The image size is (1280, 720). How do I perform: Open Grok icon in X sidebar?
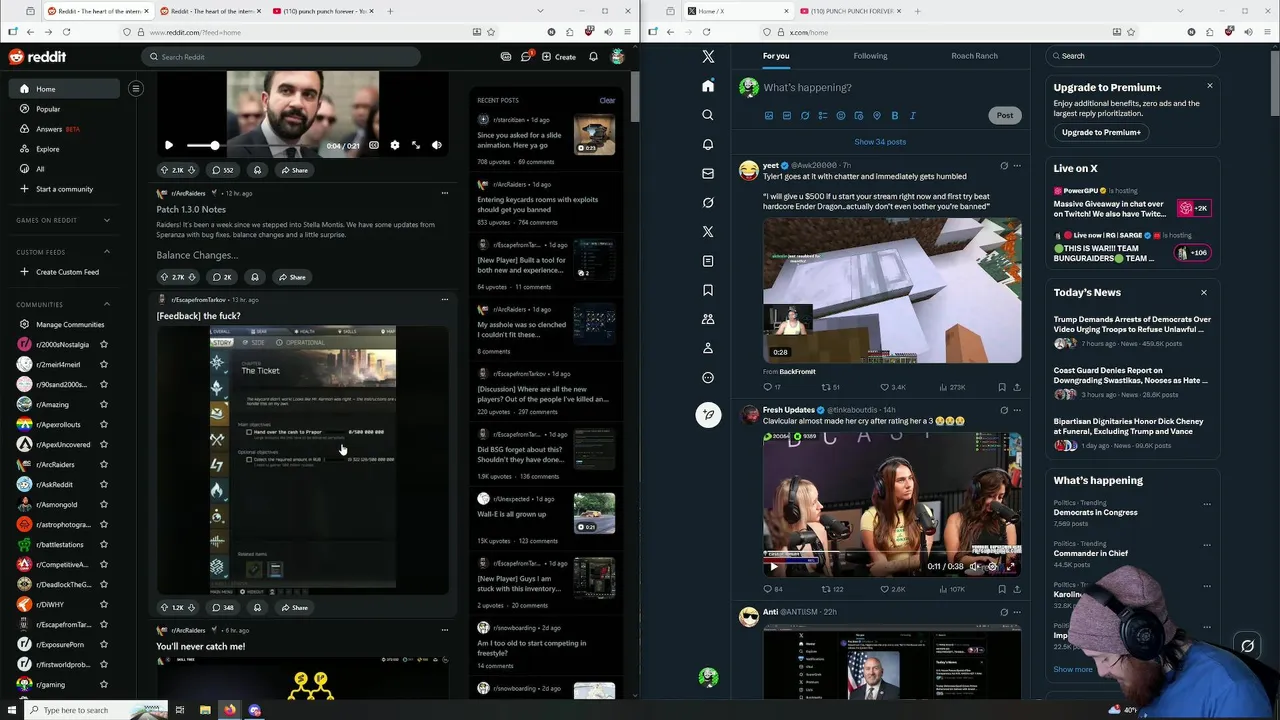pyautogui.click(x=708, y=202)
